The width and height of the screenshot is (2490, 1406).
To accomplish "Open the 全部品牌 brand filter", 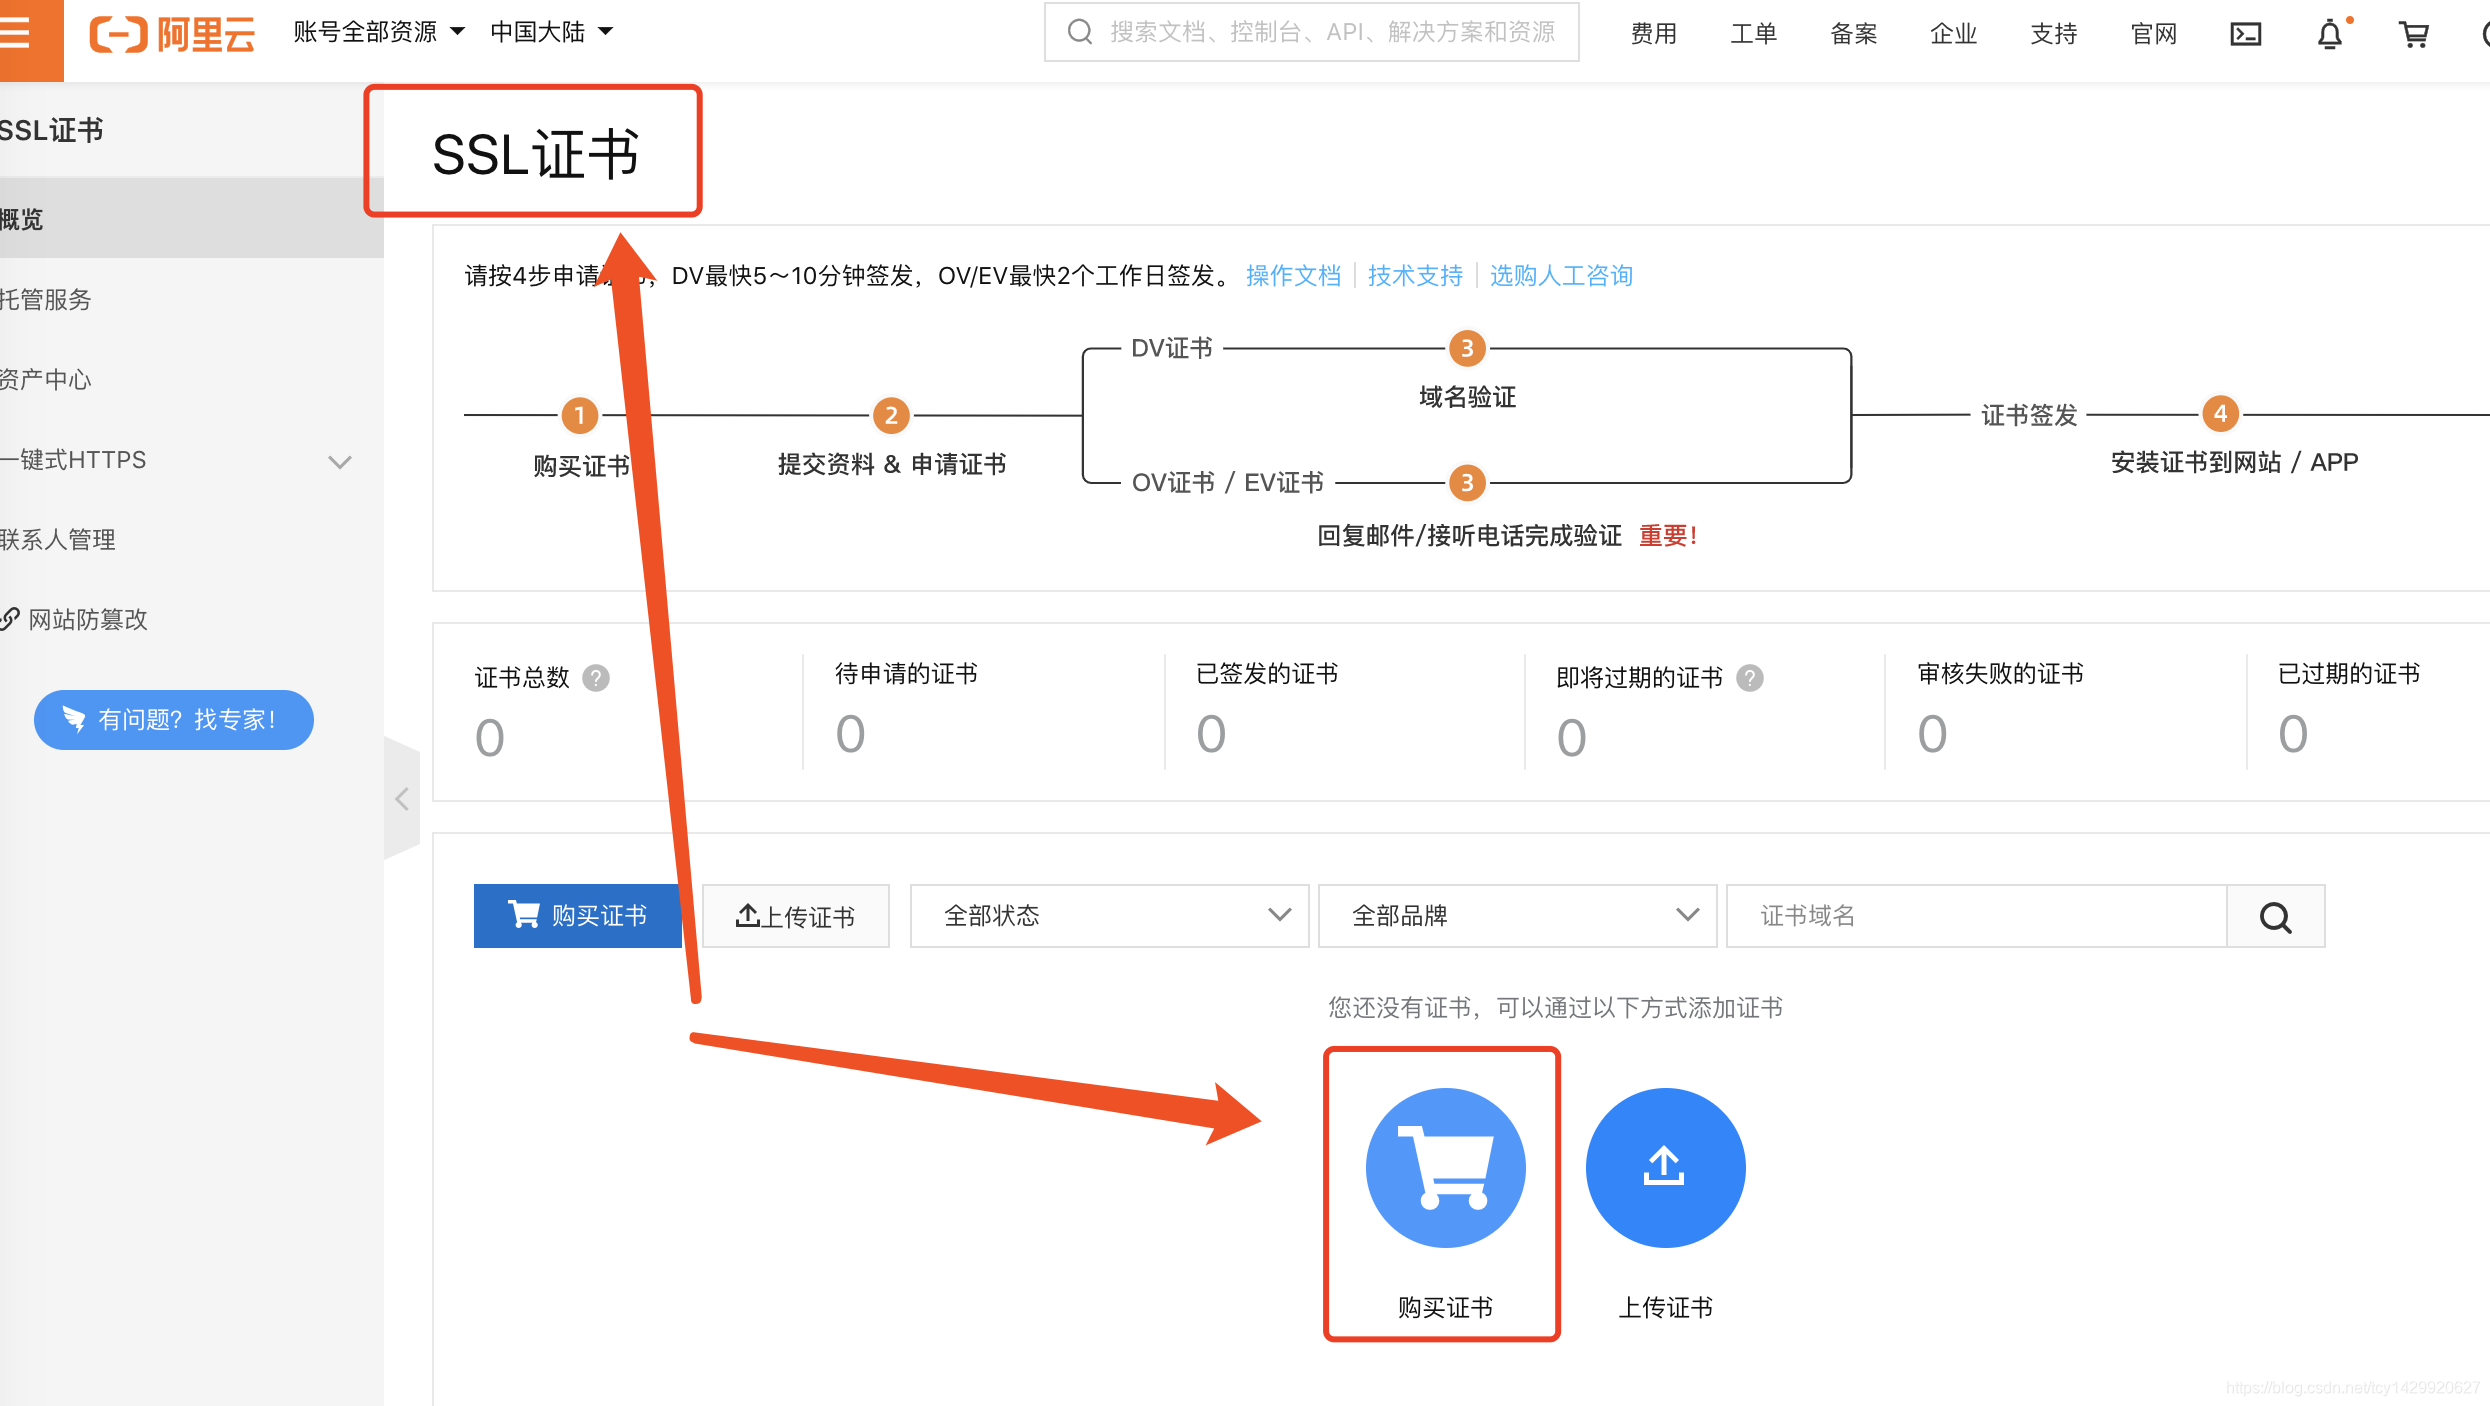I will [x=1517, y=916].
